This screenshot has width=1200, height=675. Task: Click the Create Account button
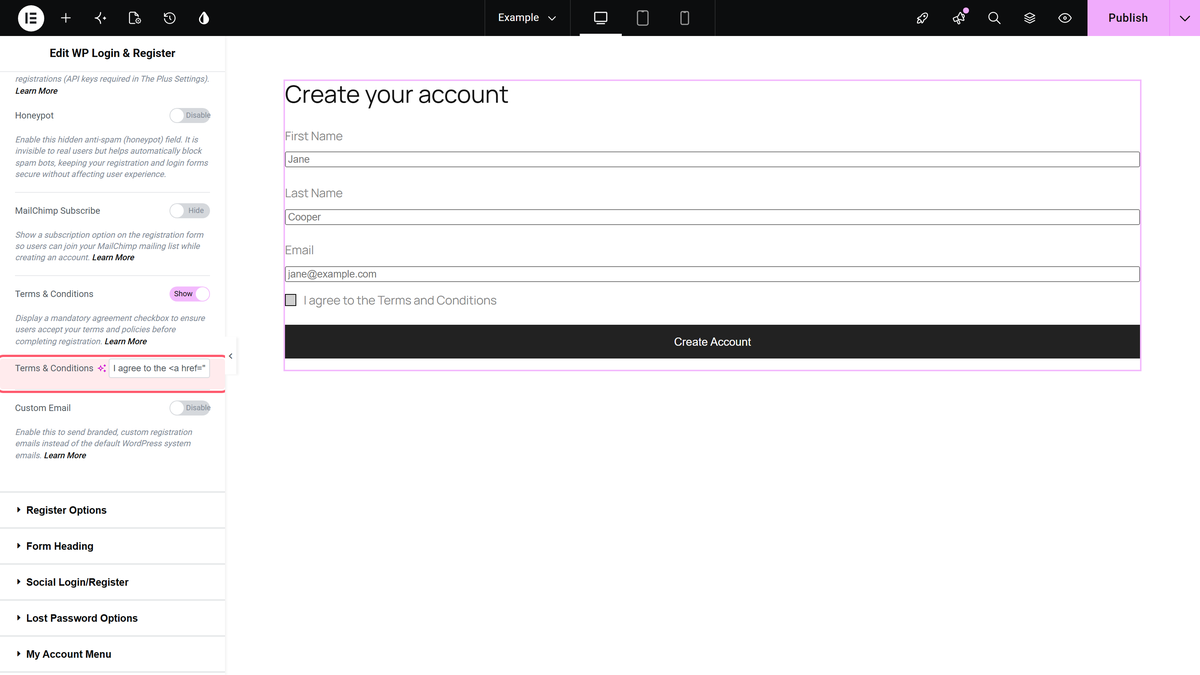coord(712,342)
